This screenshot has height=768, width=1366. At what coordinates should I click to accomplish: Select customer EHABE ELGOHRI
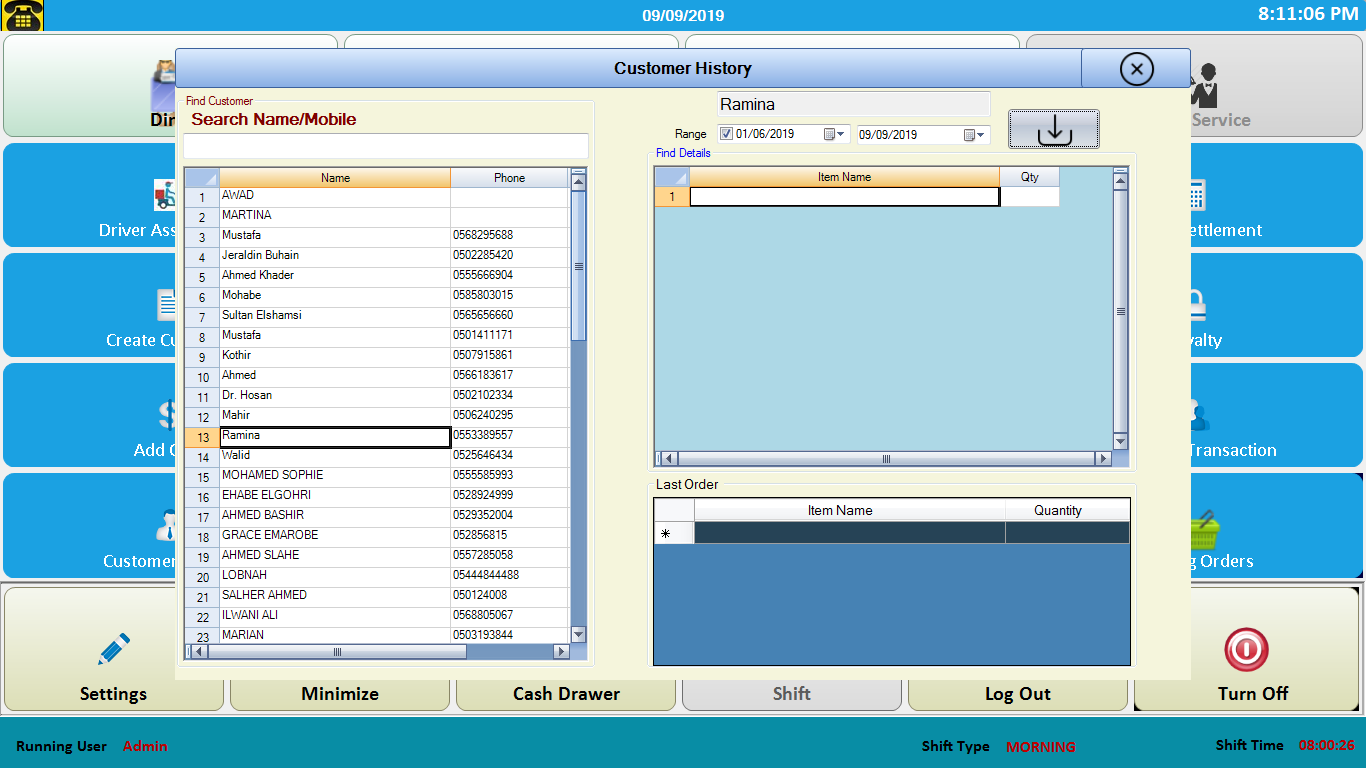click(x=335, y=497)
